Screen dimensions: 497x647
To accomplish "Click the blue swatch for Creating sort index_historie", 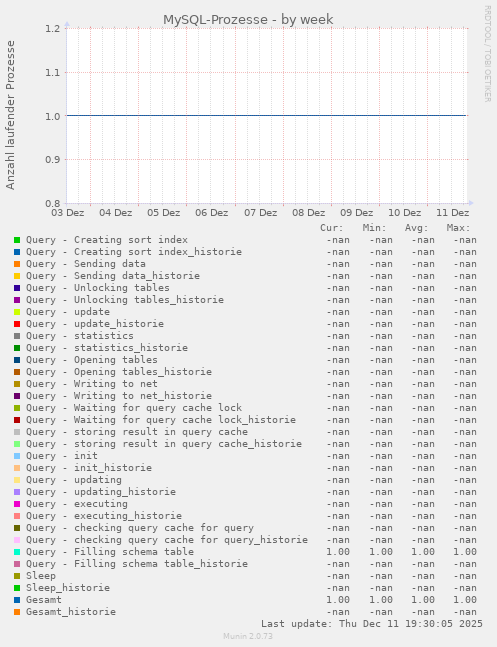I will (17, 252).
